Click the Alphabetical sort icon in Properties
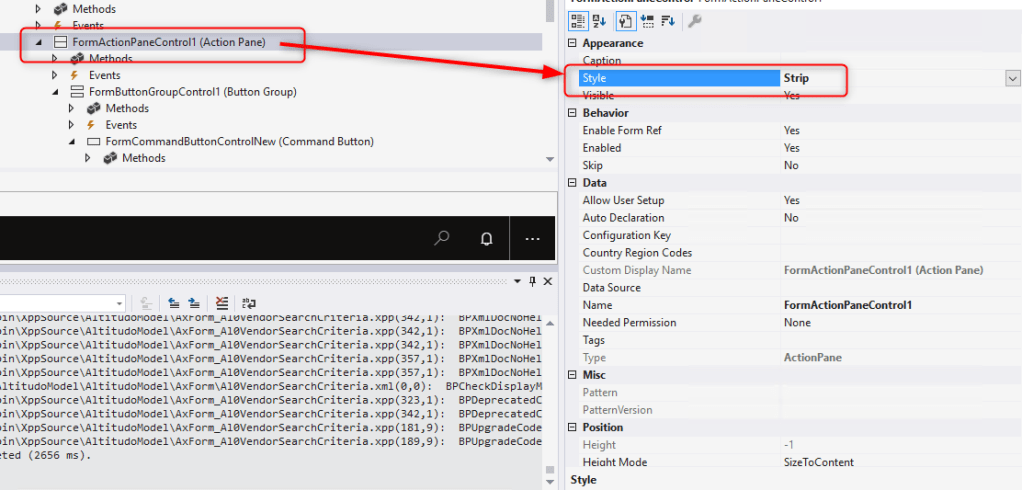1022x490 pixels. coord(600,21)
